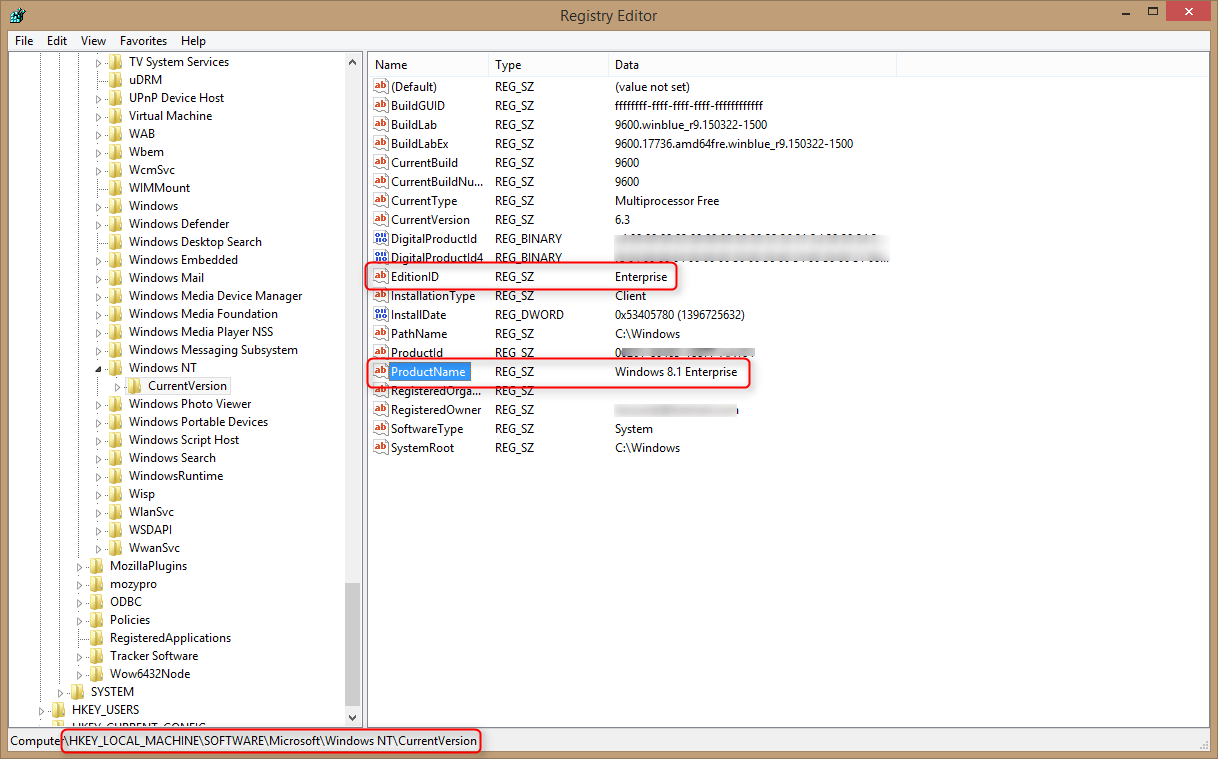The height and width of the screenshot is (759, 1218).
Task: Select the WindowsRuntime key
Action: pyautogui.click(x=176, y=476)
